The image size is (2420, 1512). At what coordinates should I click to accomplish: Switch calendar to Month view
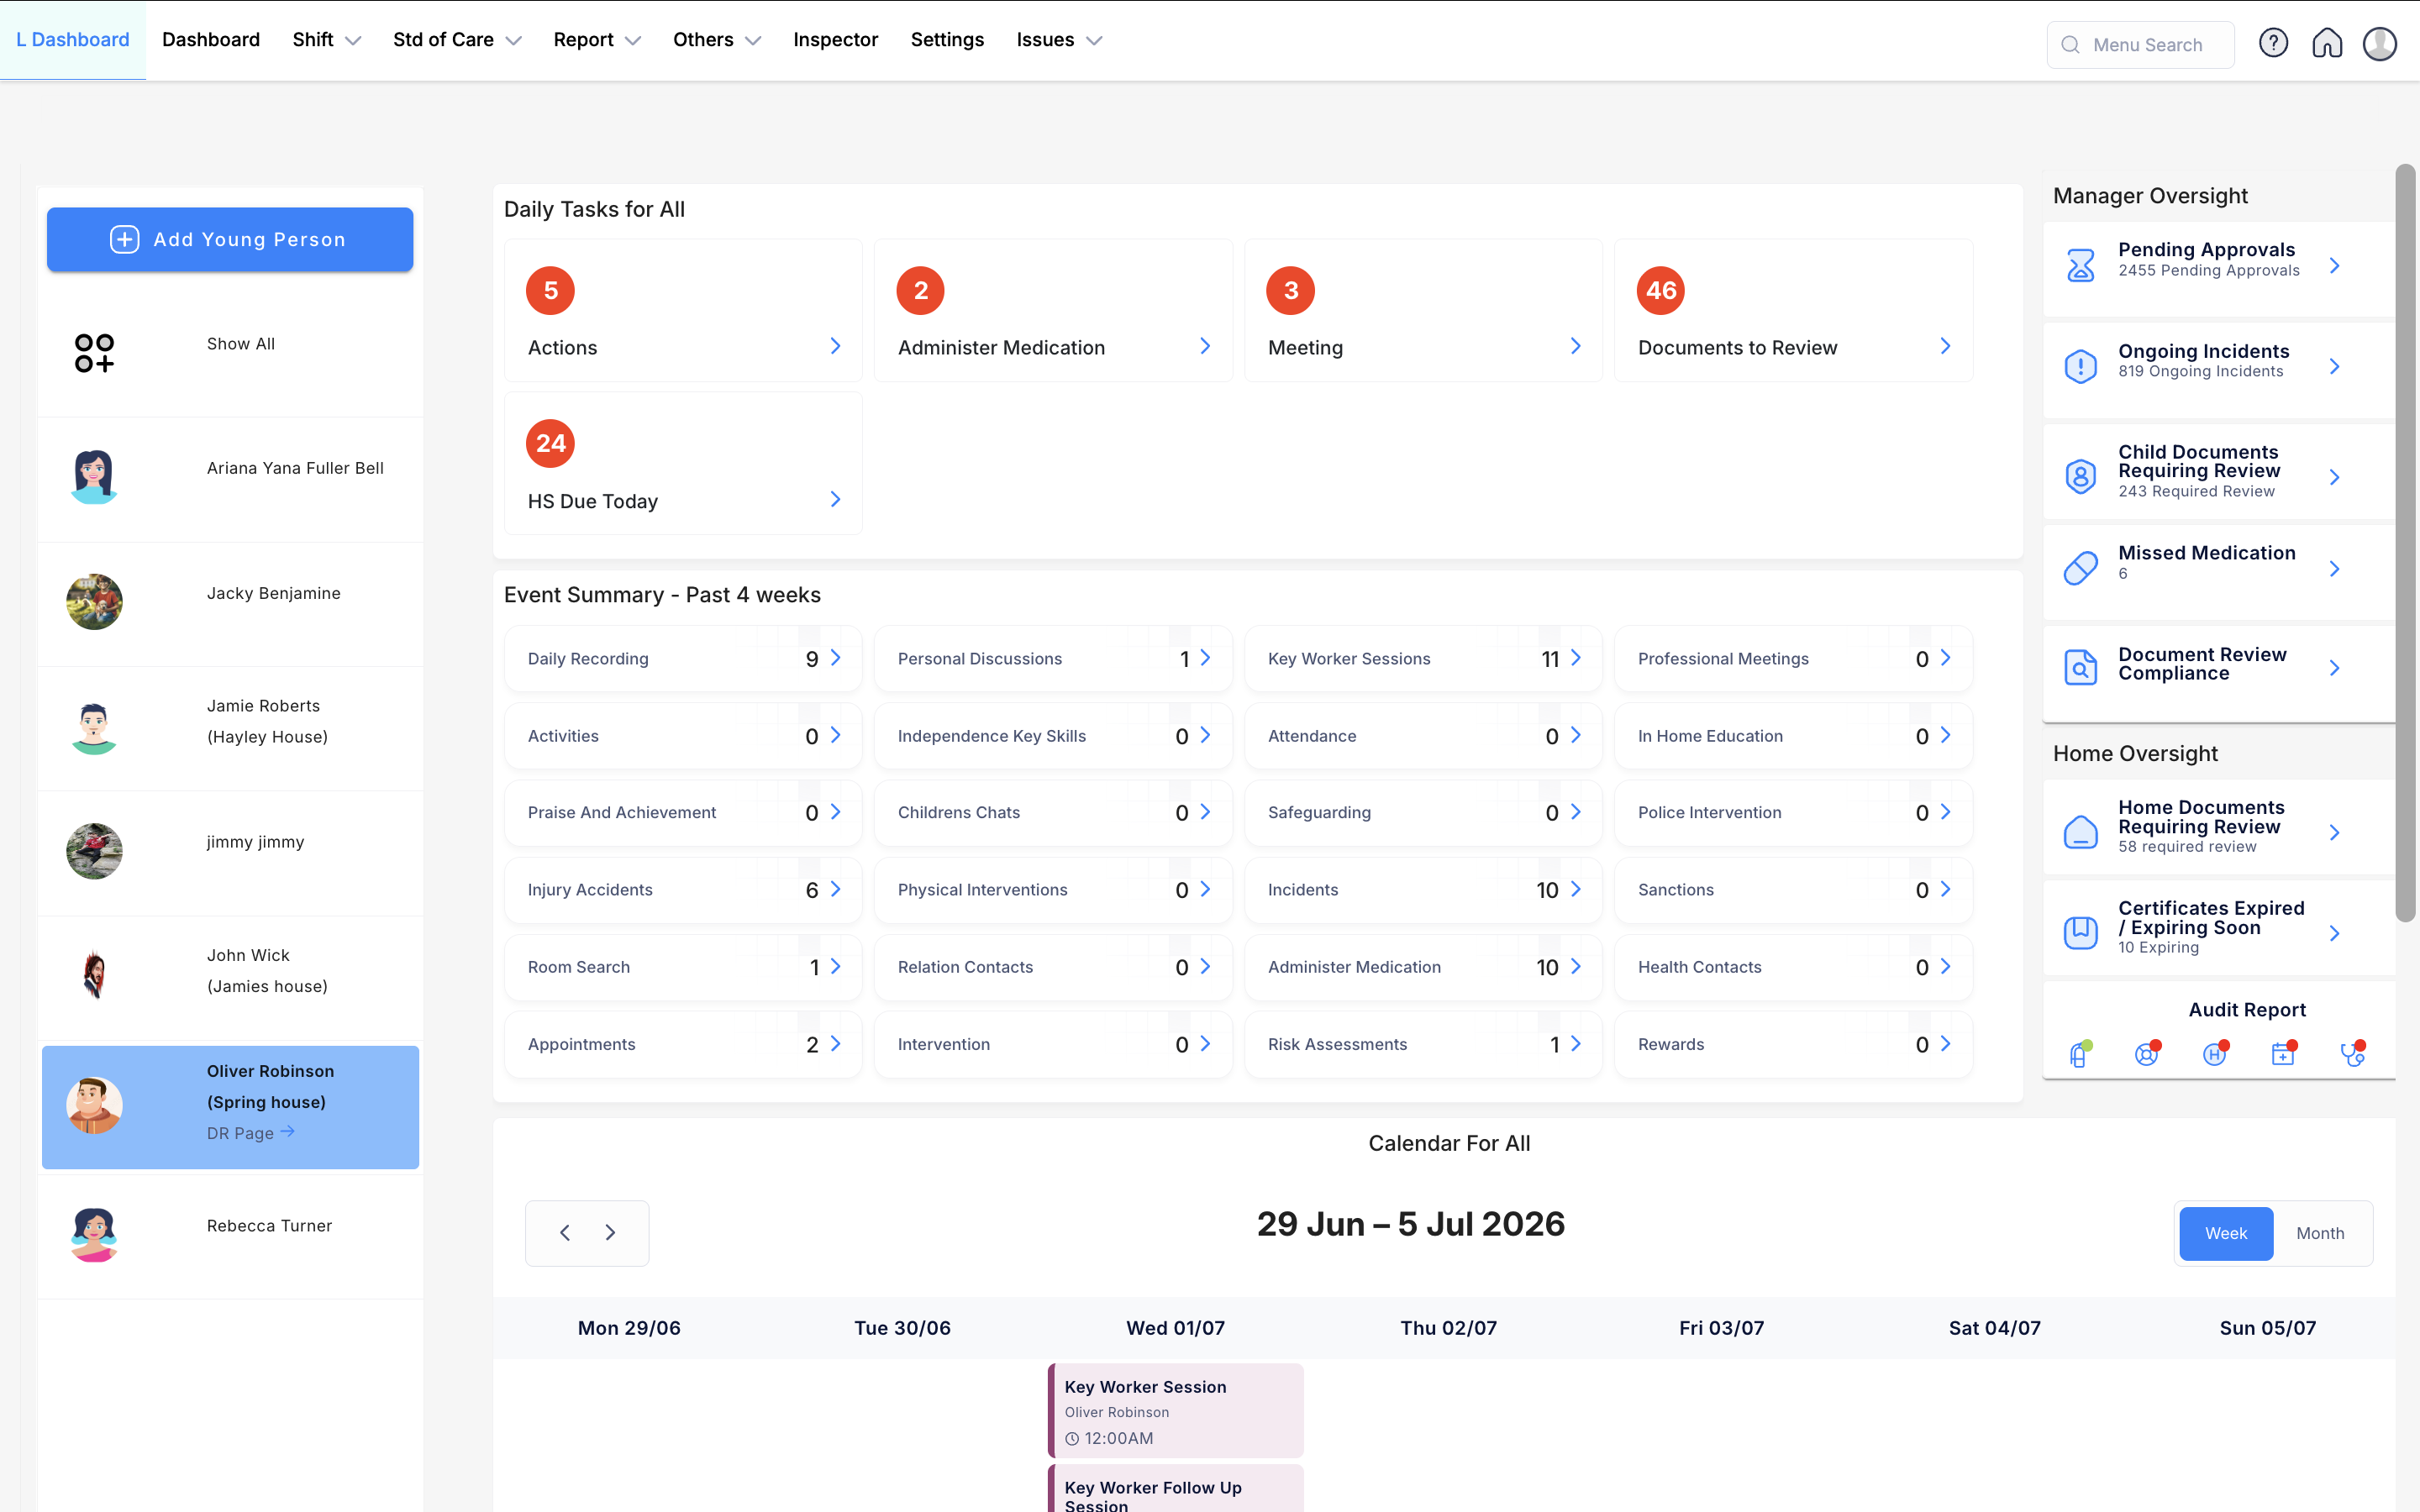pos(2320,1233)
